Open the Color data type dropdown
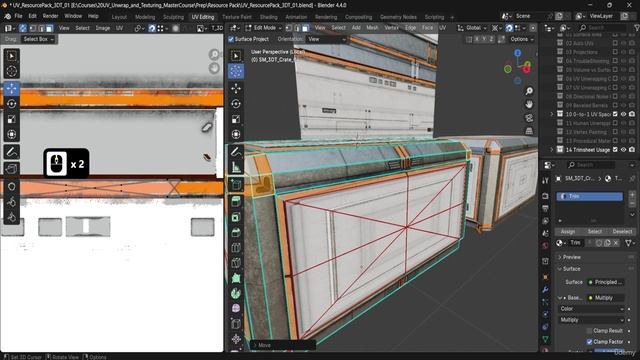The width and height of the screenshot is (640, 360). [591, 309]
